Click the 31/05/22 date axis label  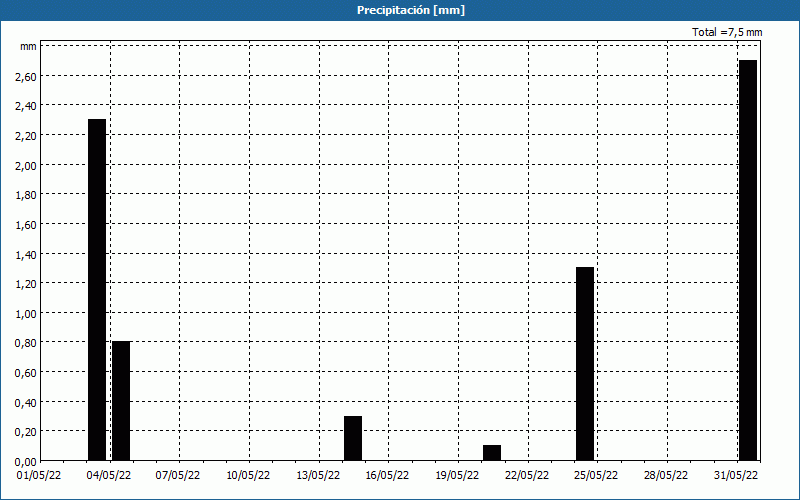pos(737,476)
